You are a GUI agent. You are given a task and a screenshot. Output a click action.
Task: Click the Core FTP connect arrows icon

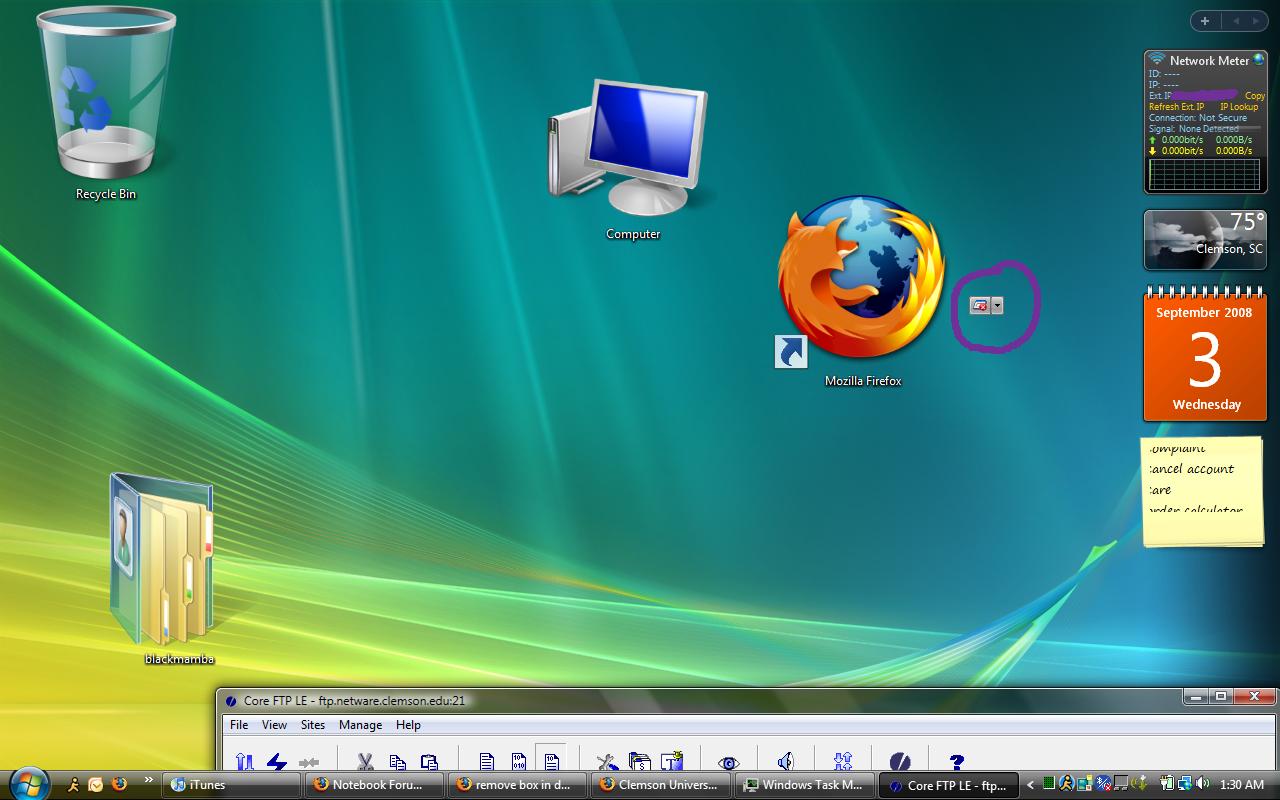click(244, 762)
